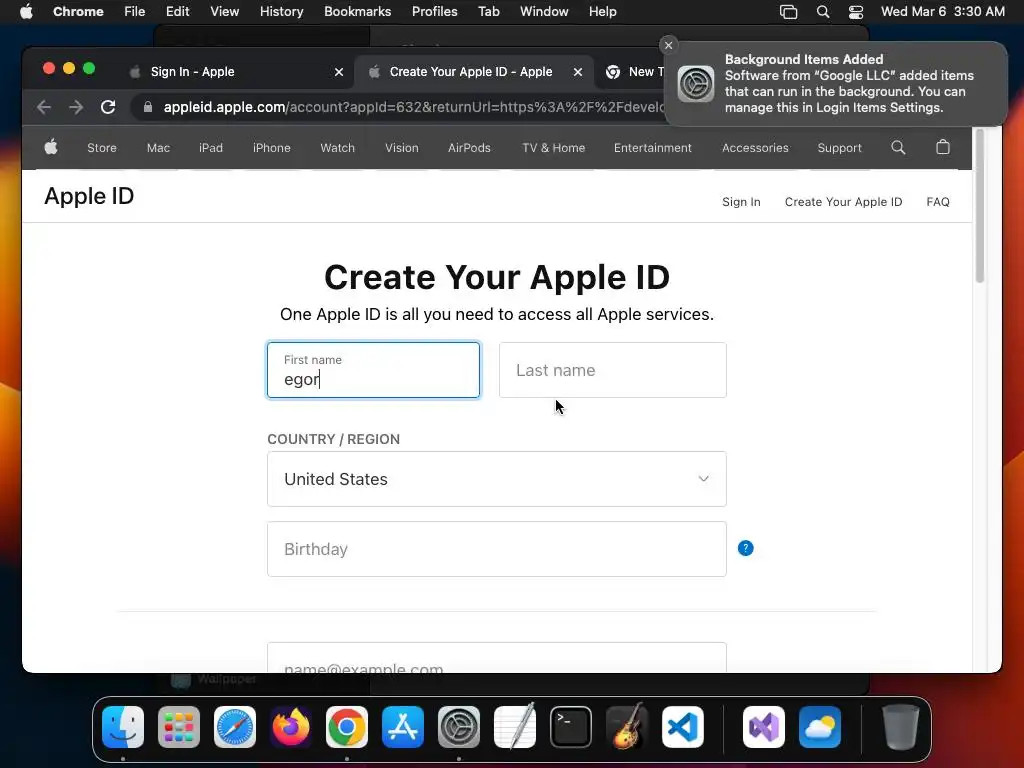Launch GarageBand from the Dock

tap(627, 727)
